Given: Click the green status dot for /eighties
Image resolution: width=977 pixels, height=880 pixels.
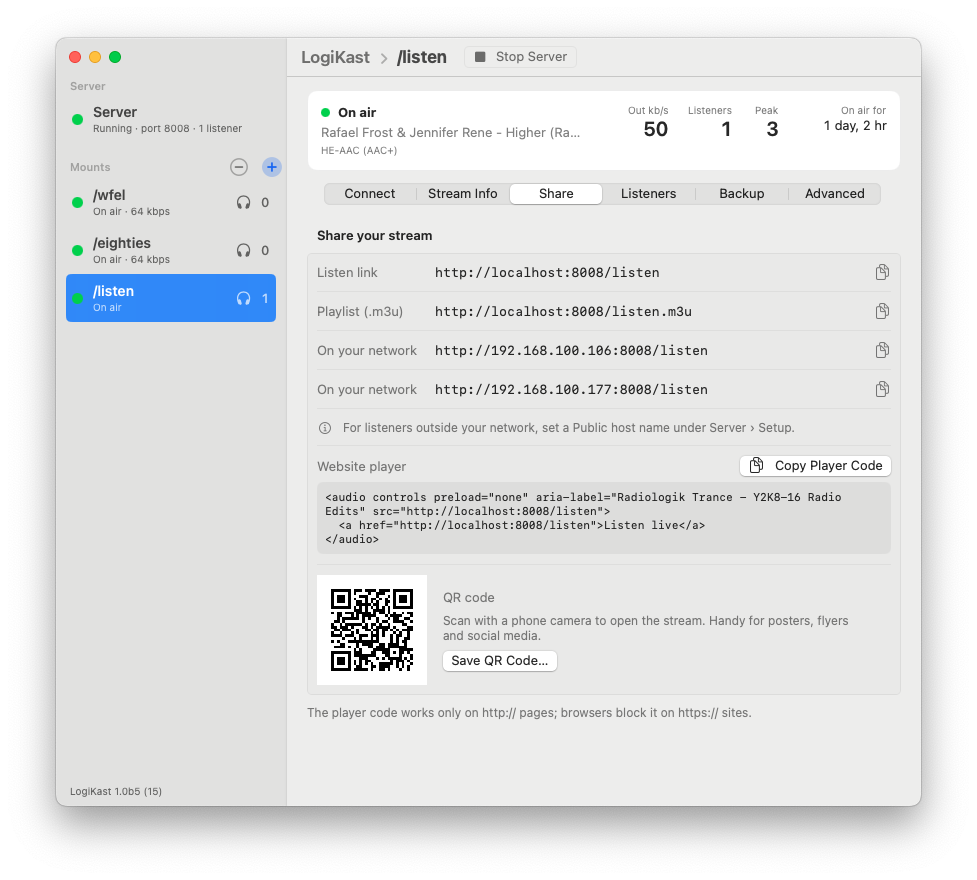Looking at the screenshot, I should click(x=77, y=251).
